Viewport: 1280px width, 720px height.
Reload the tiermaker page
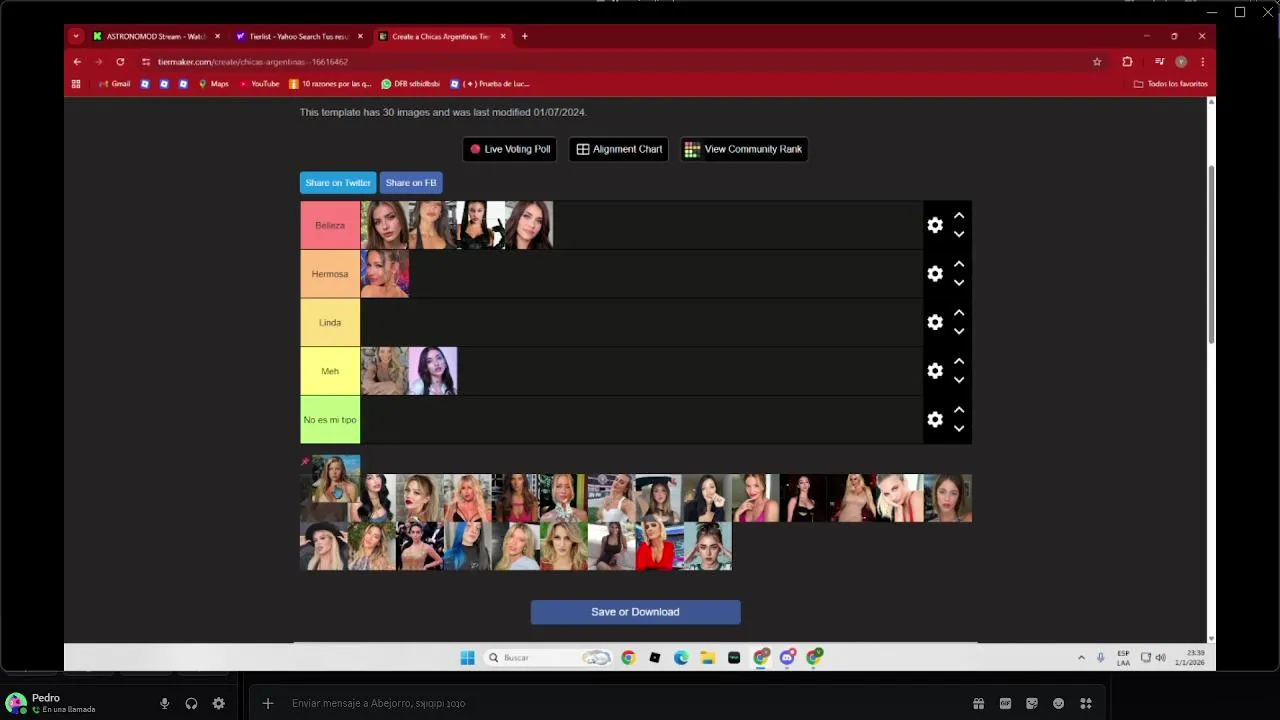(120, 62)
